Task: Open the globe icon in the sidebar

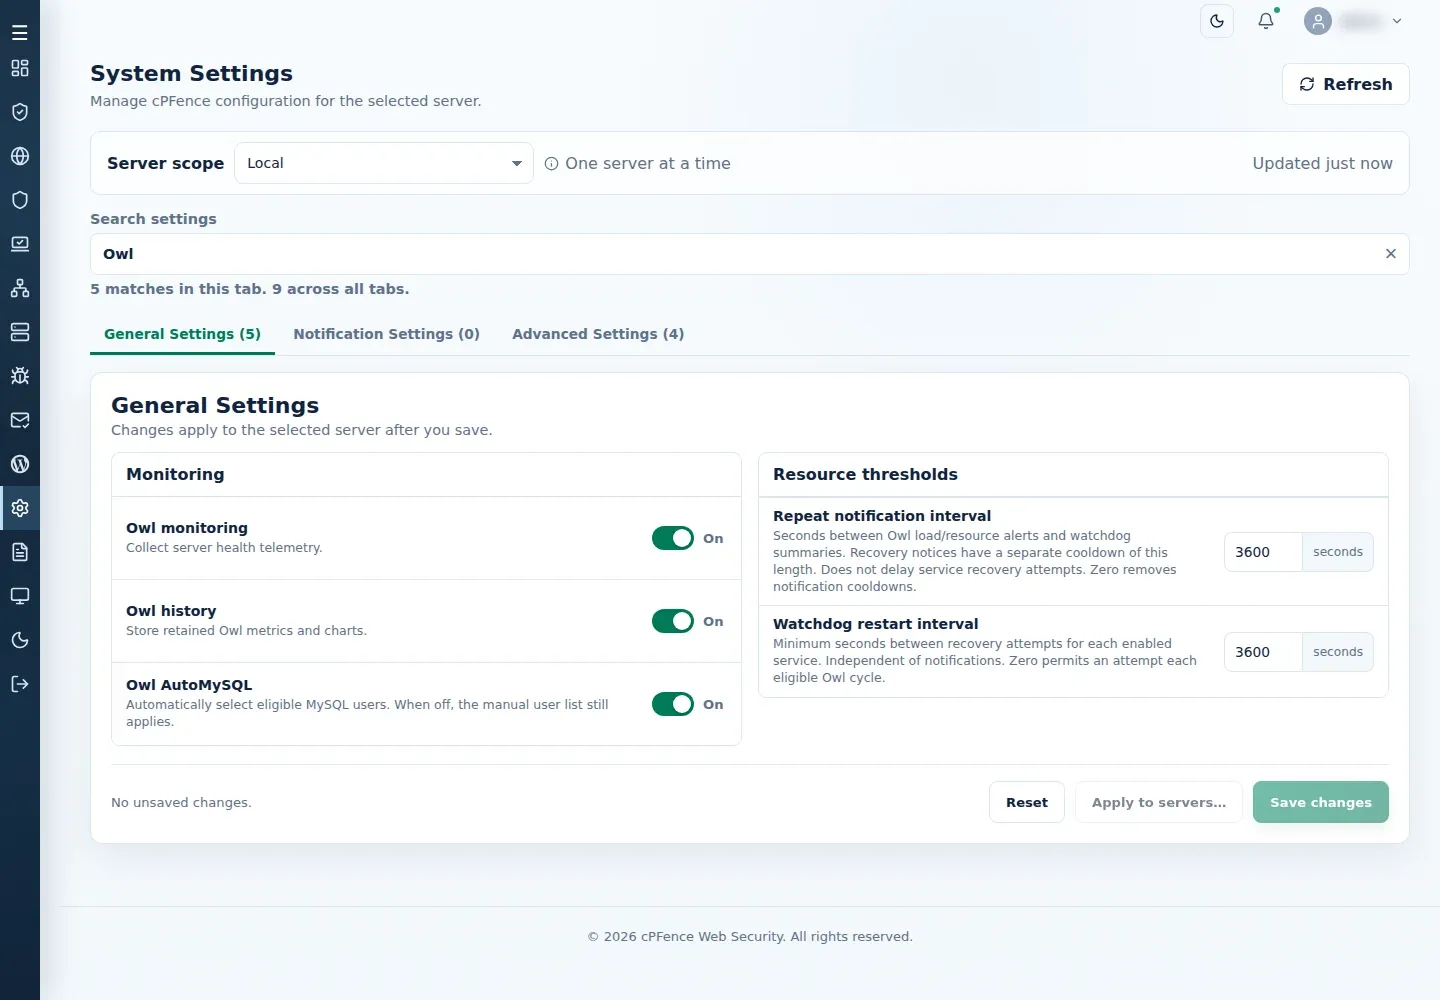Action: (20, 156)
